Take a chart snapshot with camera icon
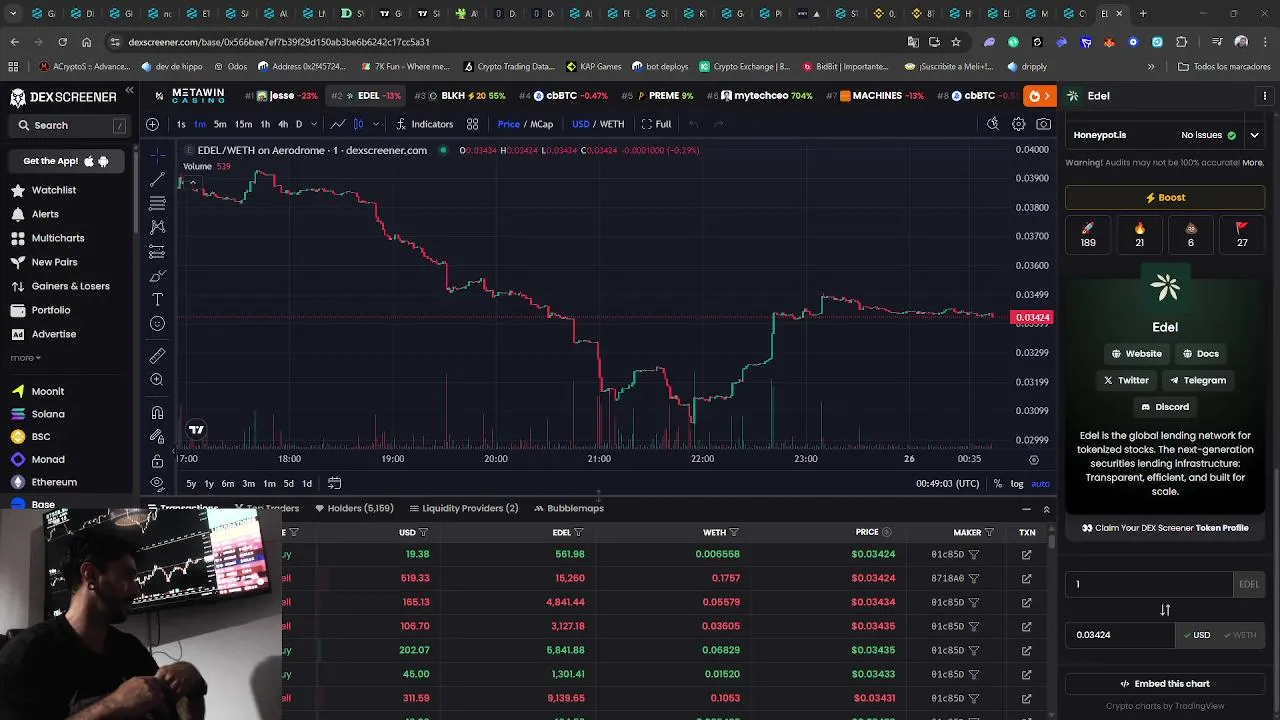 click(1044, 124)
